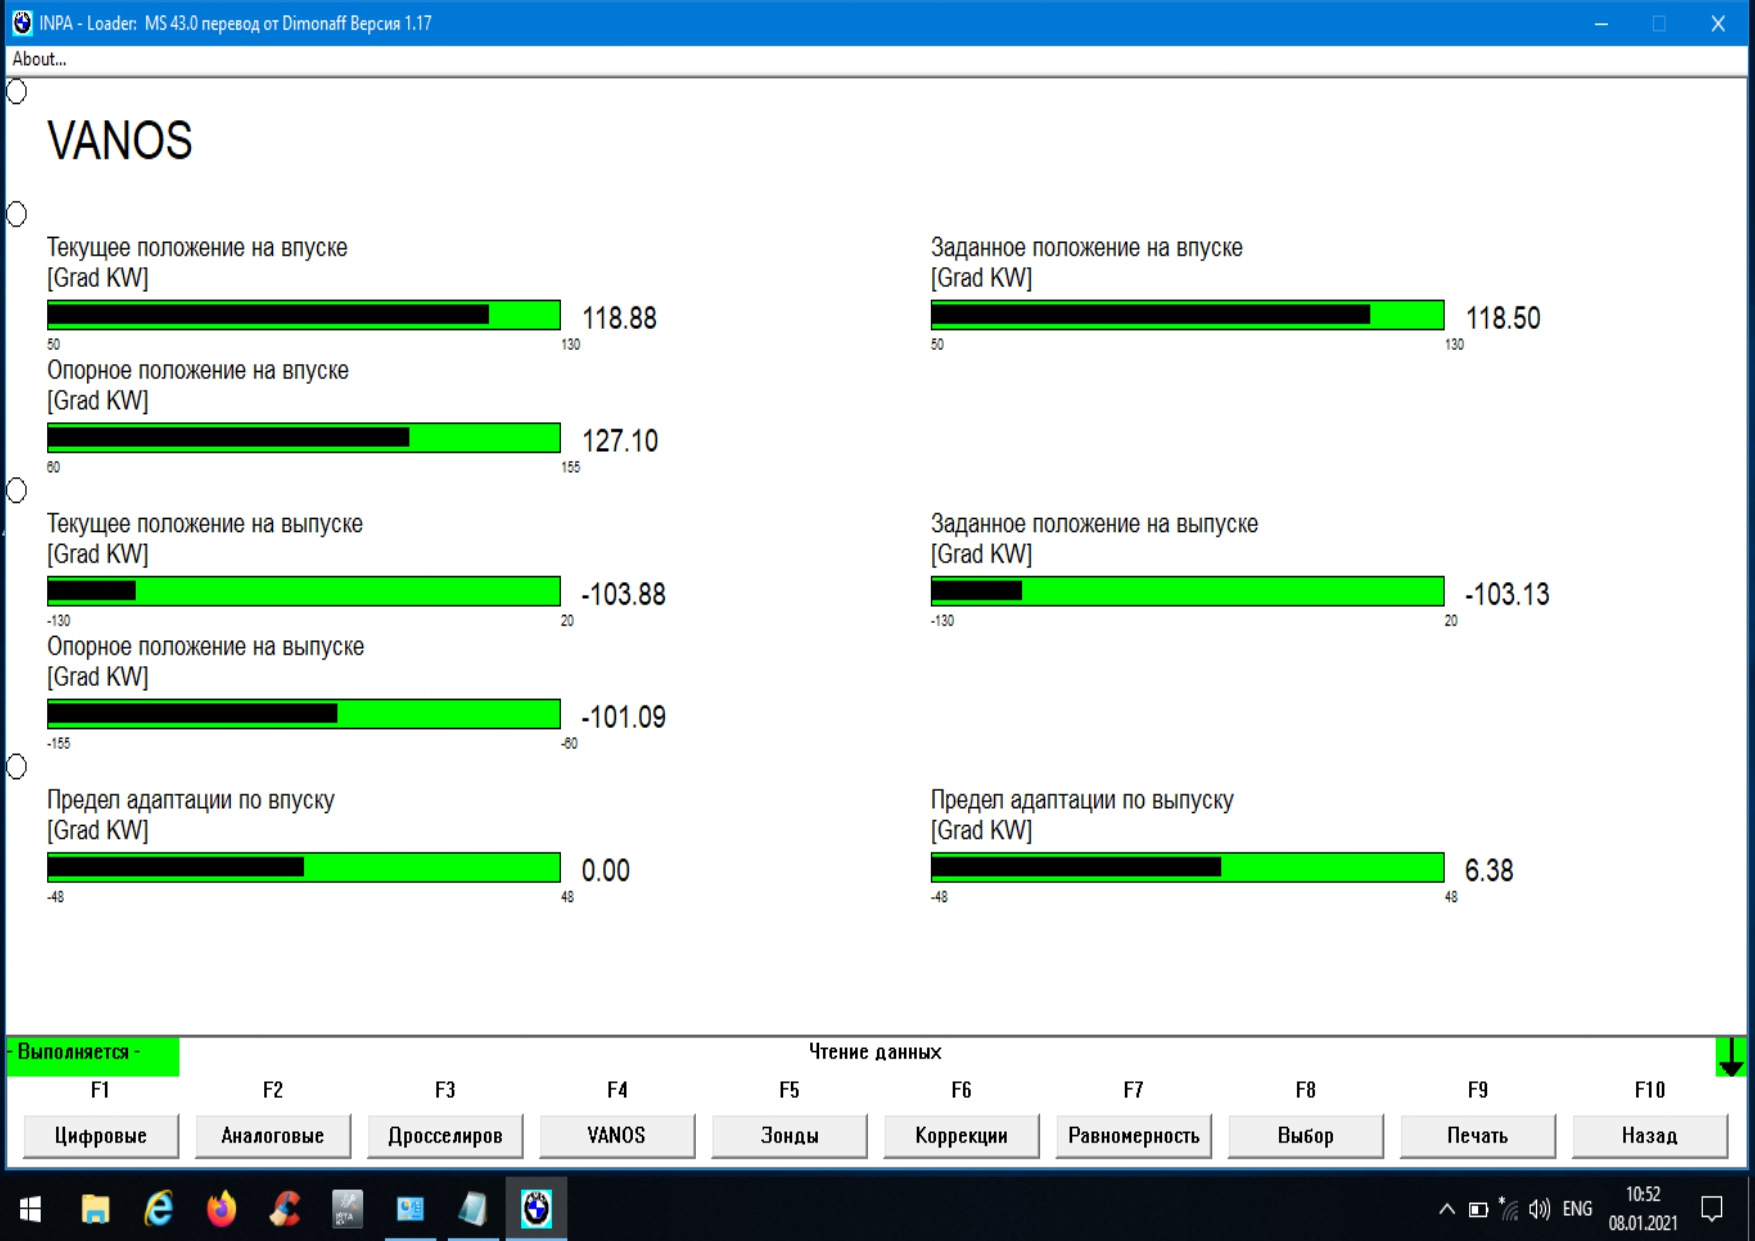Viewport: 1755px width, 1241px height.
Task: Click the Опорное положение на впуске label
Action: (198, 371)
